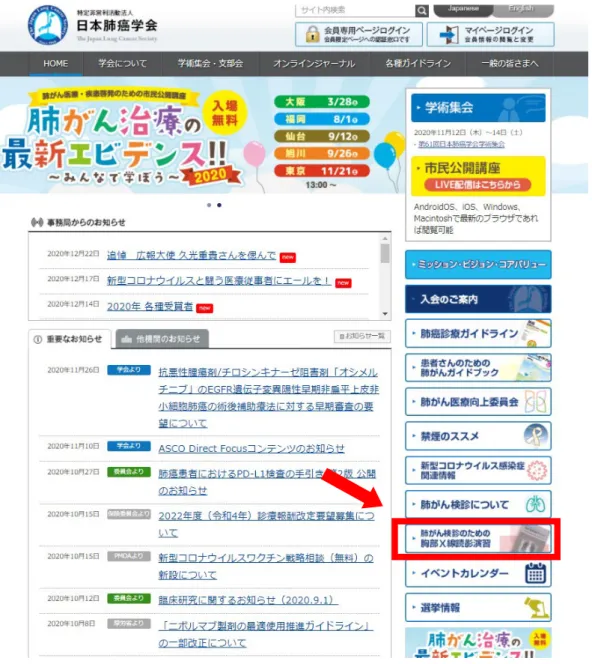Click the padlock icon on member login

pos(313,34)
